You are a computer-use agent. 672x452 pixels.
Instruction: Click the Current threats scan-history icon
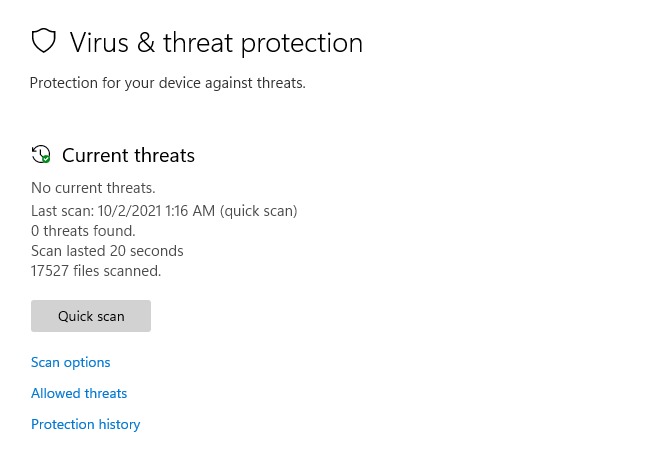tap(41, 155)
